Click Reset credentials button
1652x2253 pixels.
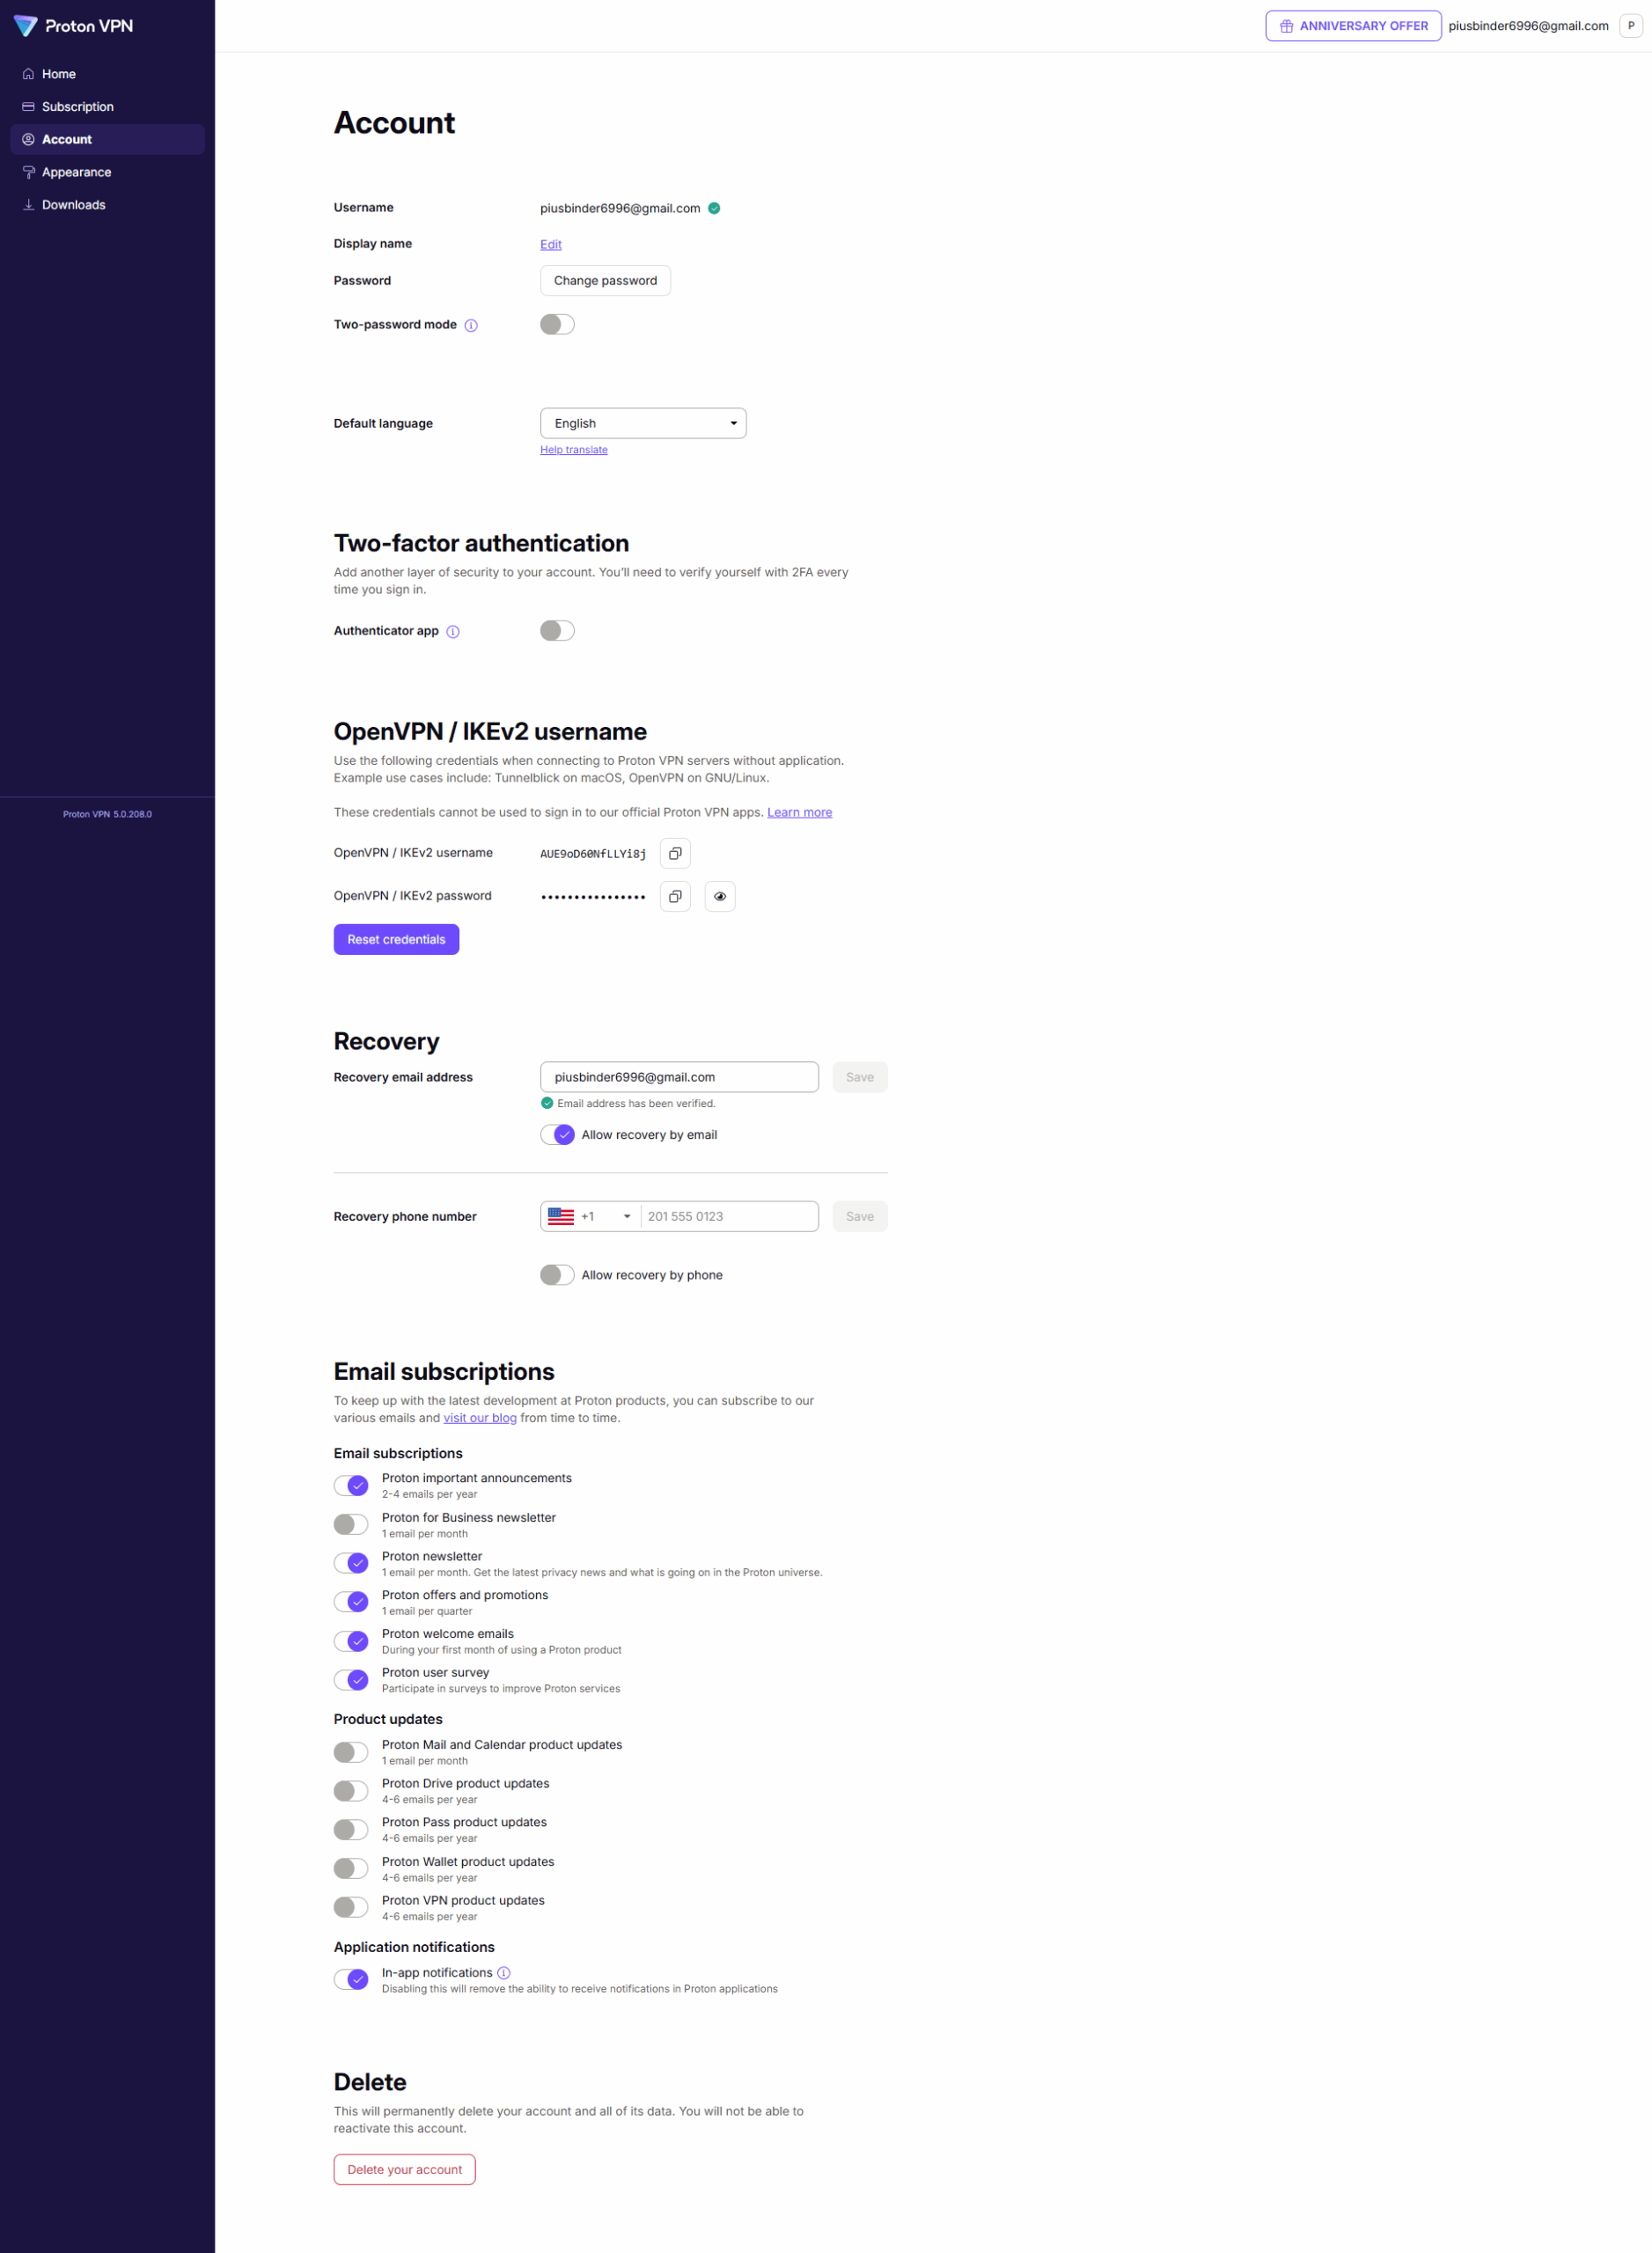(x=396, y=939)
